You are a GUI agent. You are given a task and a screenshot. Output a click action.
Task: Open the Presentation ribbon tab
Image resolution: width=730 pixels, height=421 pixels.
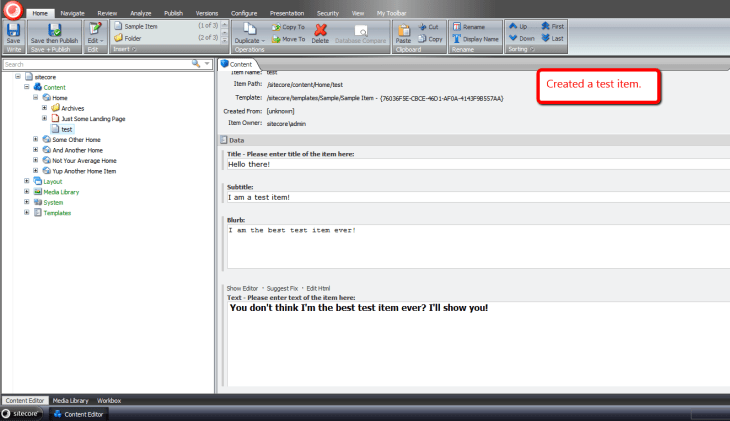tap(287, 13)
